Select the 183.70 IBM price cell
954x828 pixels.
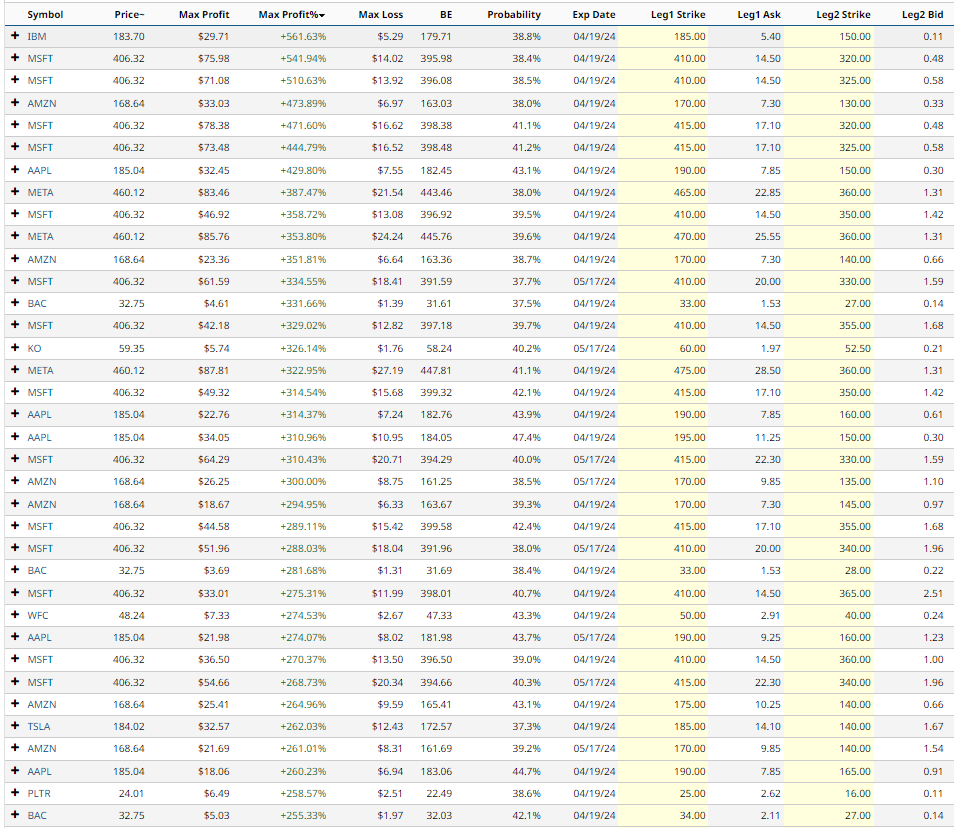click(129, 37)
